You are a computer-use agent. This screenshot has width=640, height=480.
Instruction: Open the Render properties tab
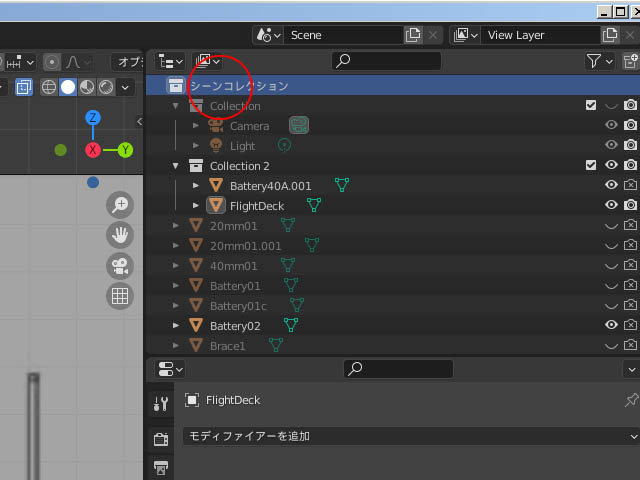pos(161,440)
